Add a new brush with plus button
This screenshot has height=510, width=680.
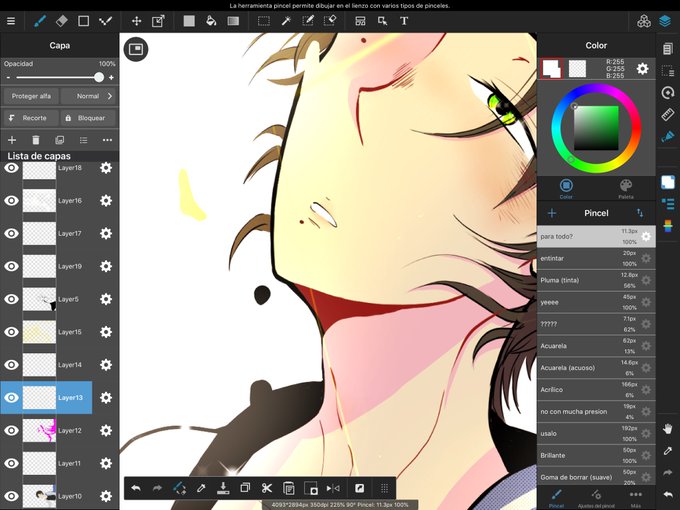pos(552,213)
